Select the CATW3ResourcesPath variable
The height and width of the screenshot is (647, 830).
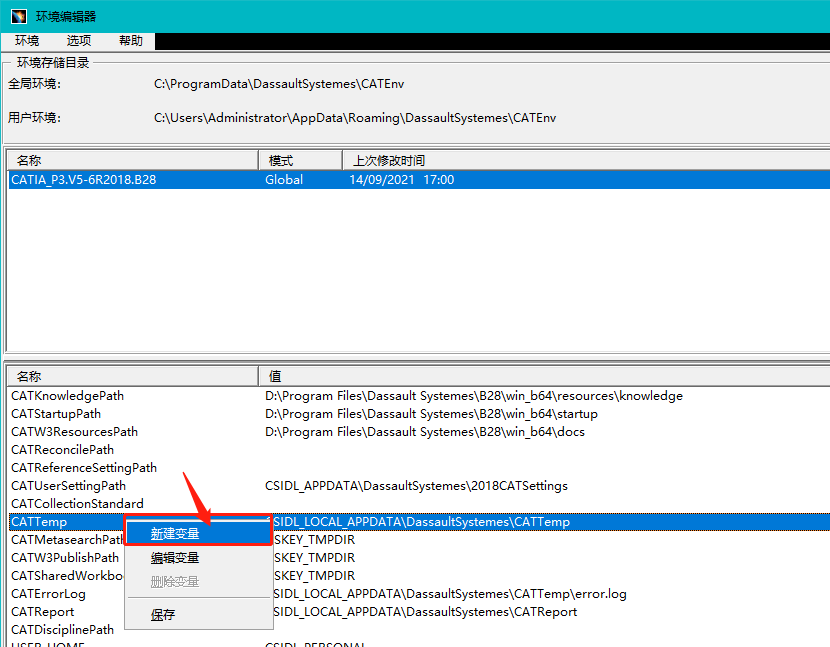tap(75, 432)
